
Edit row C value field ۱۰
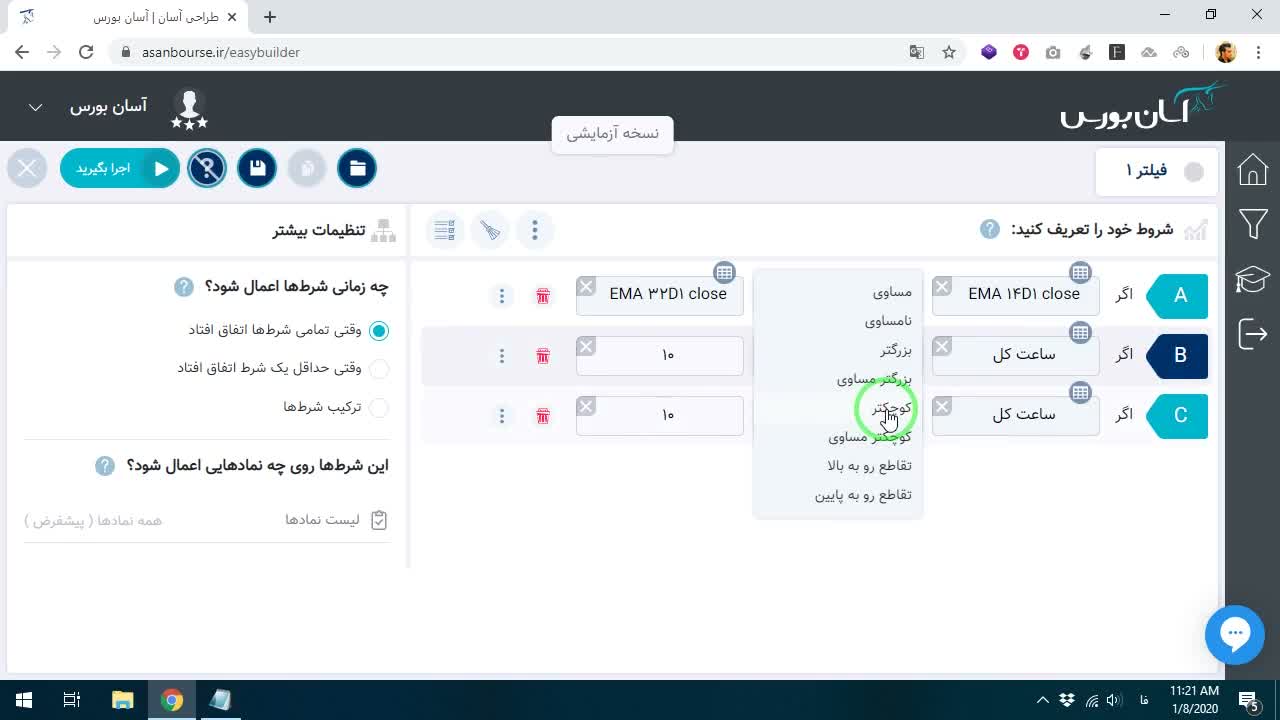660,415
